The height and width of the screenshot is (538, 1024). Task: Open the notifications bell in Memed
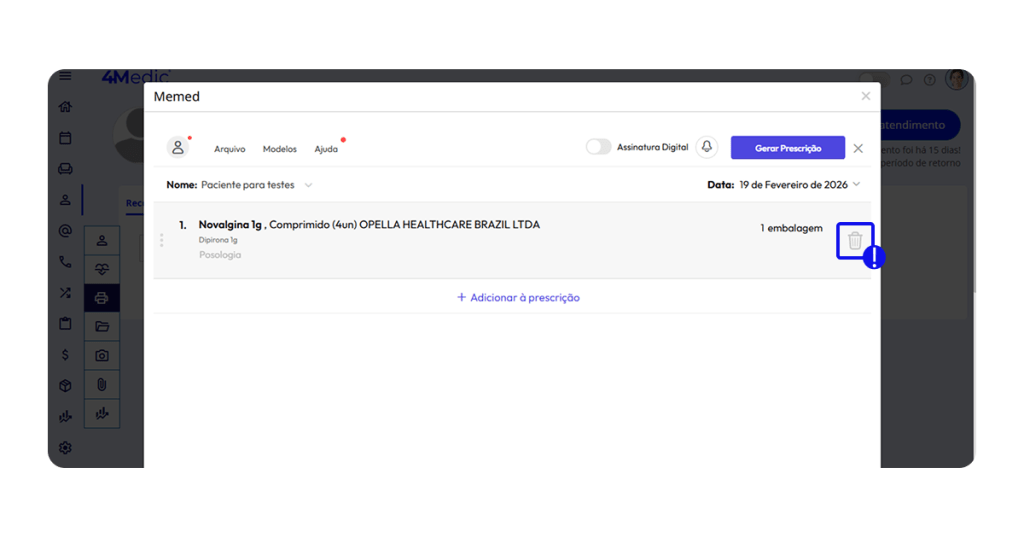pyautogui.click(x=707, y=147)
